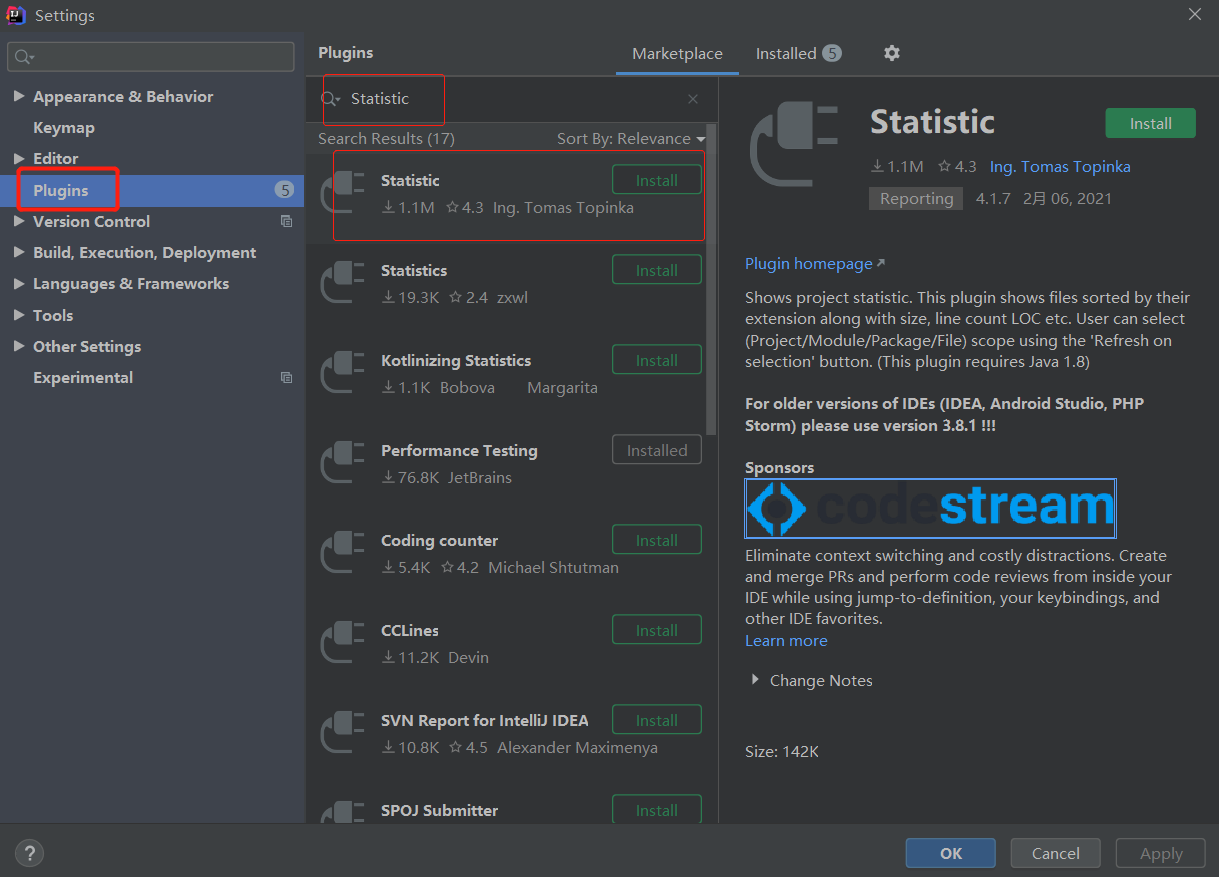Select the Kotlinizing Statistics result title

(x=456, y=360)
